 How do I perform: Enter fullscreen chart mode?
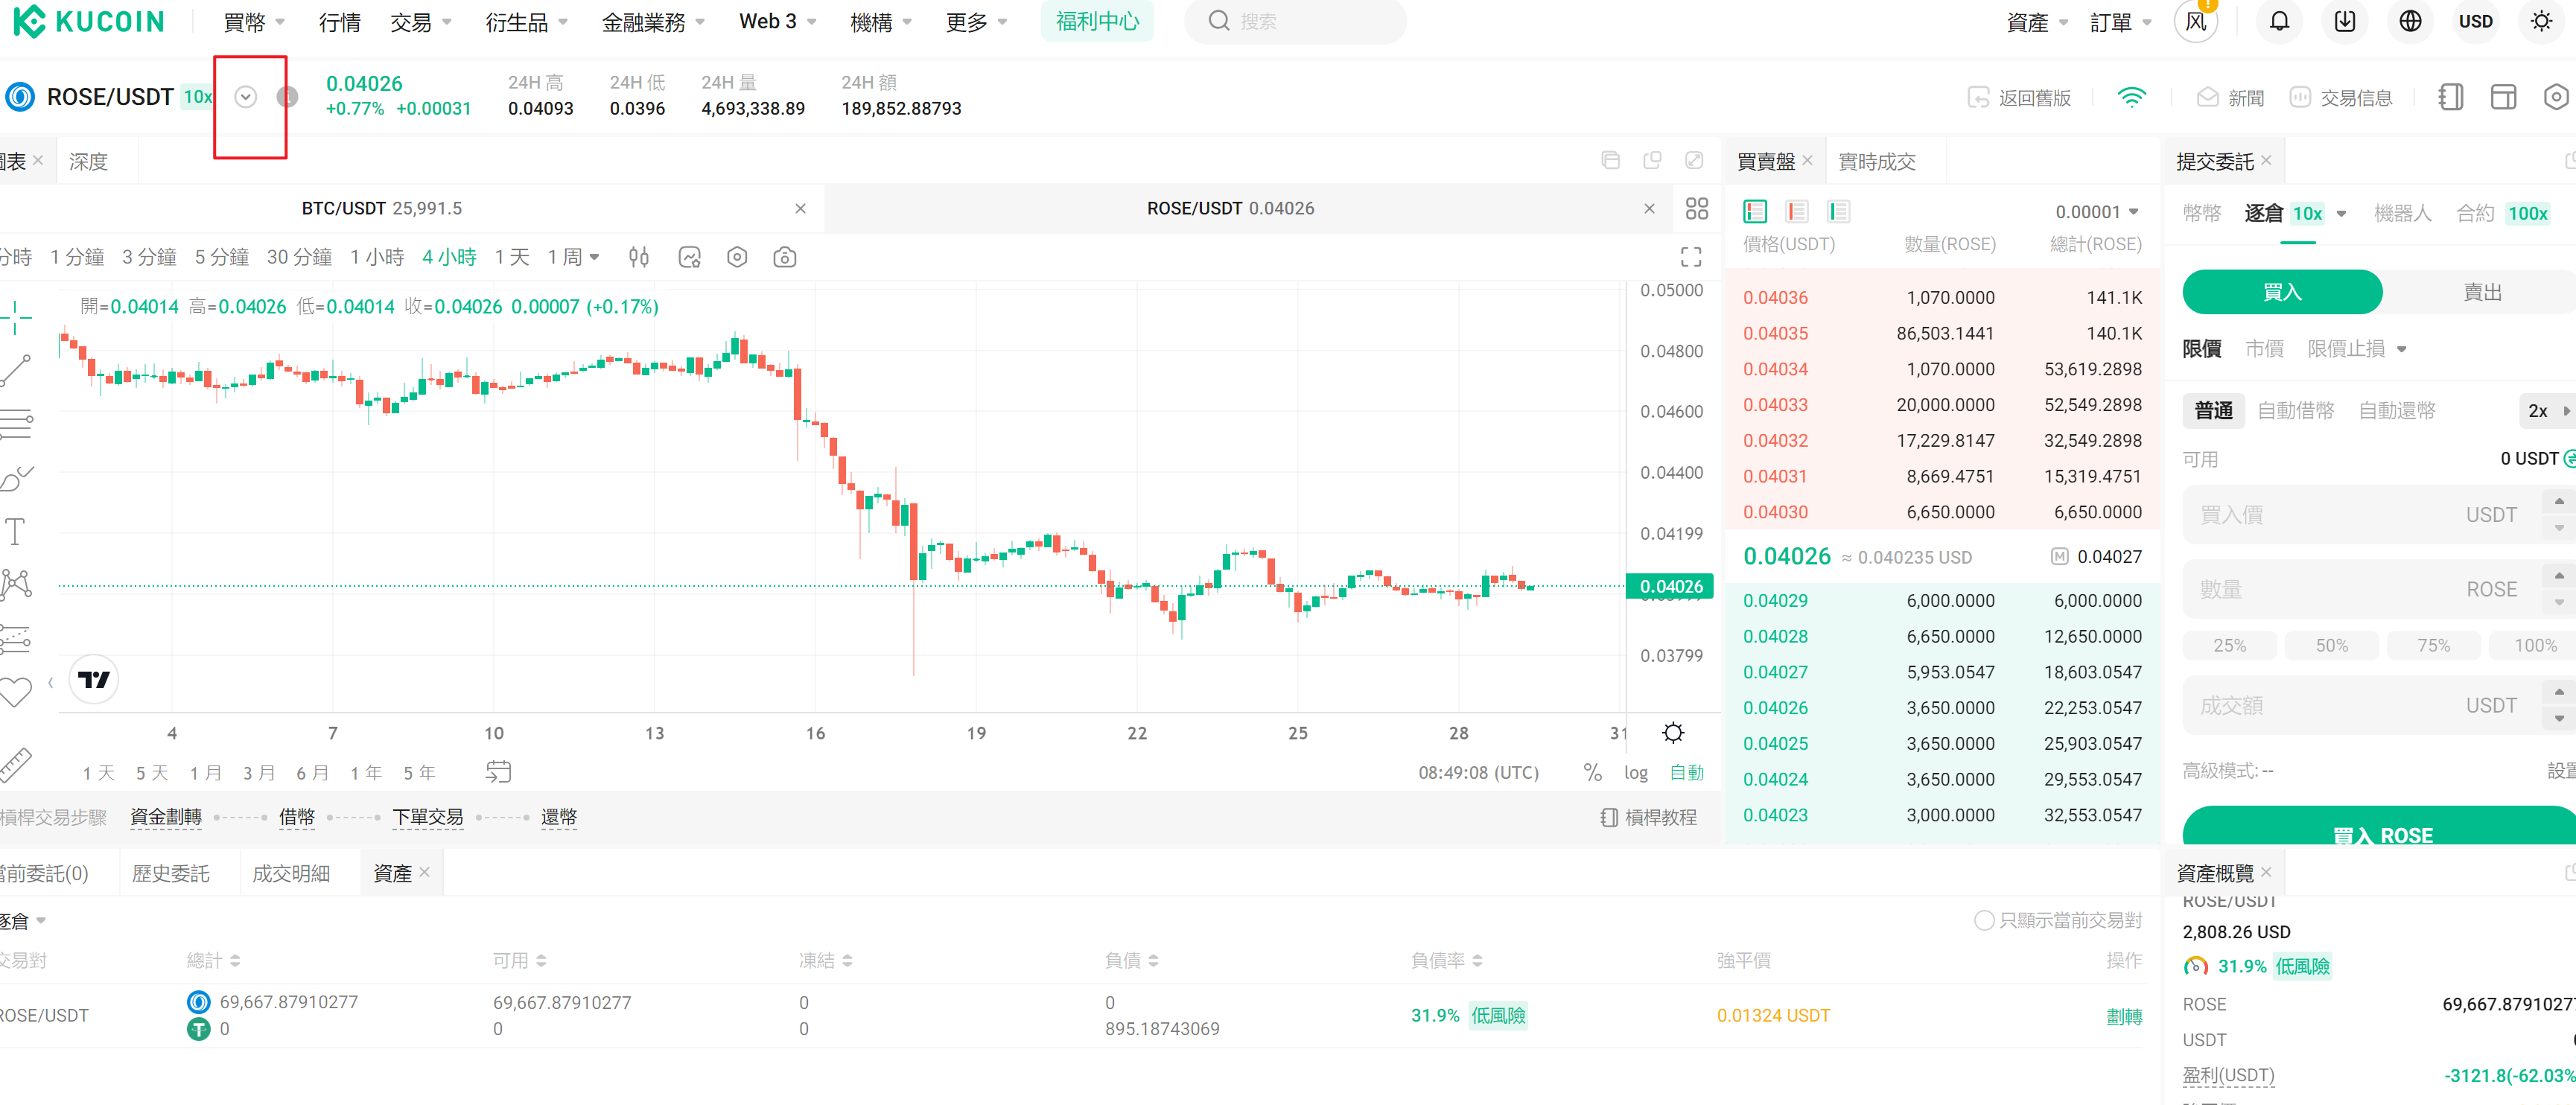click(x=1691, y=257)
